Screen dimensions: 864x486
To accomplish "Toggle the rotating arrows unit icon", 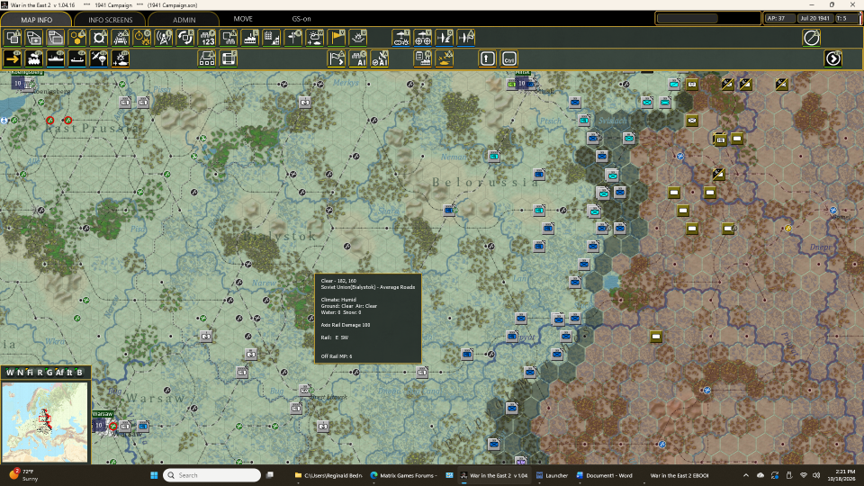I will (x=186, y=38).
